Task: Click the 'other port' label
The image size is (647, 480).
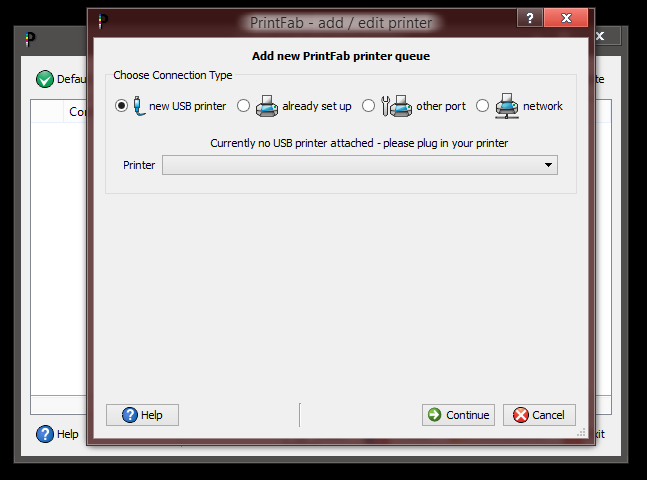Action: [x=441, y=106]
